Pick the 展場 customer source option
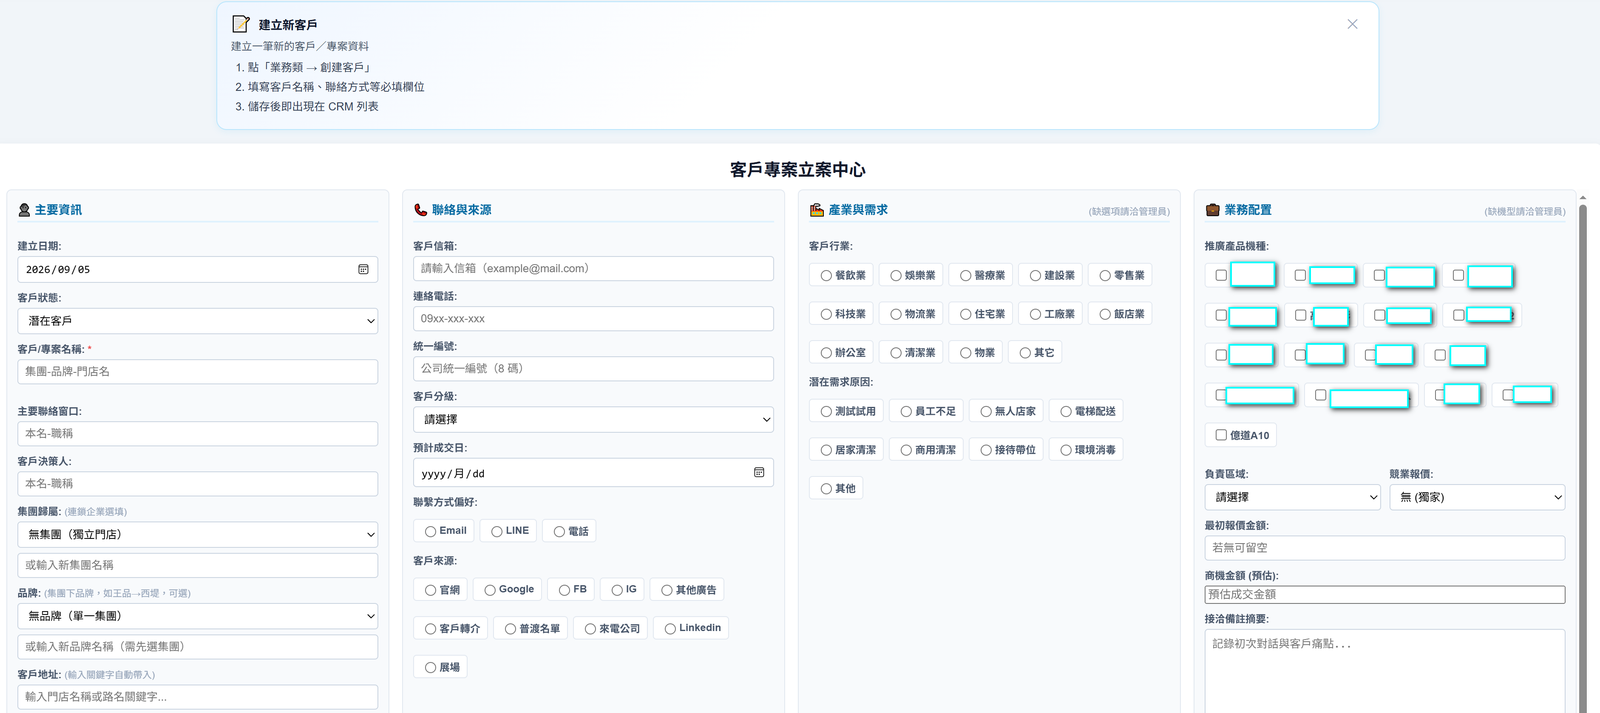Screen dimensions: 1600x713 point(430,667)
